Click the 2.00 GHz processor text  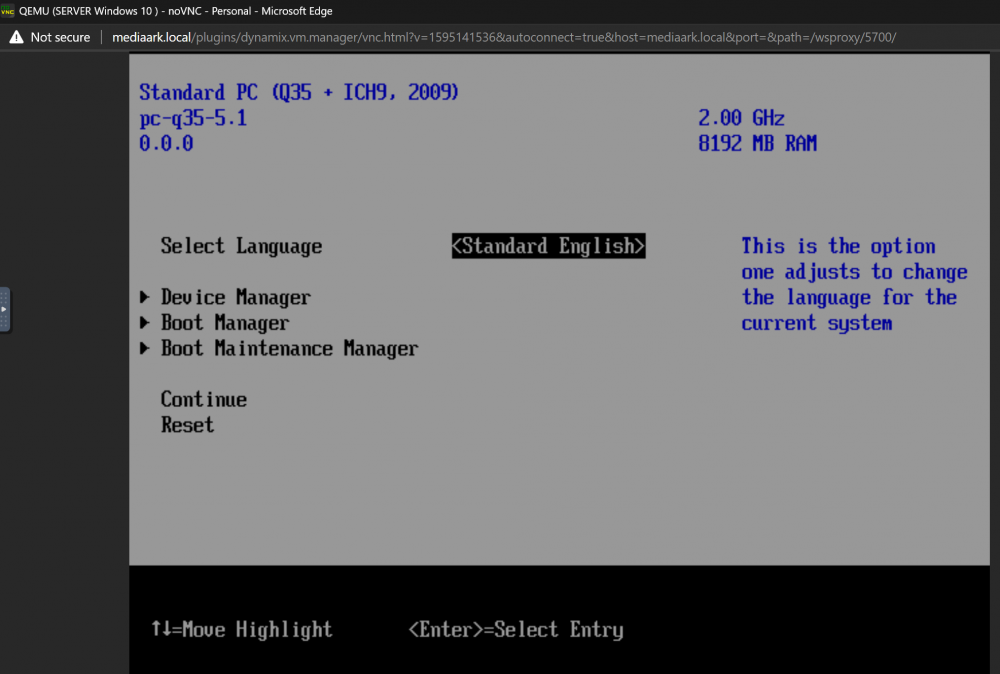click(x=741, y=118)
